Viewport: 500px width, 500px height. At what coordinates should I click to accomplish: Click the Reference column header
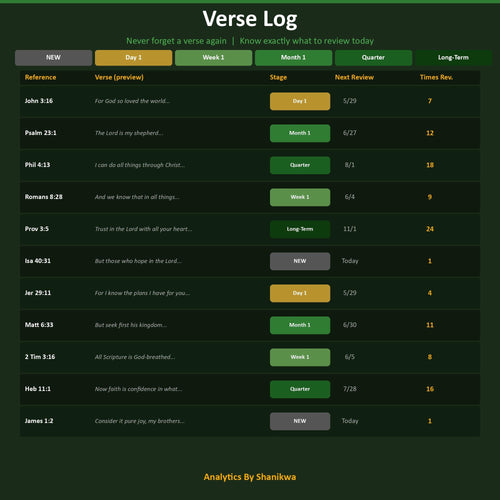click(x=40, y=77)
